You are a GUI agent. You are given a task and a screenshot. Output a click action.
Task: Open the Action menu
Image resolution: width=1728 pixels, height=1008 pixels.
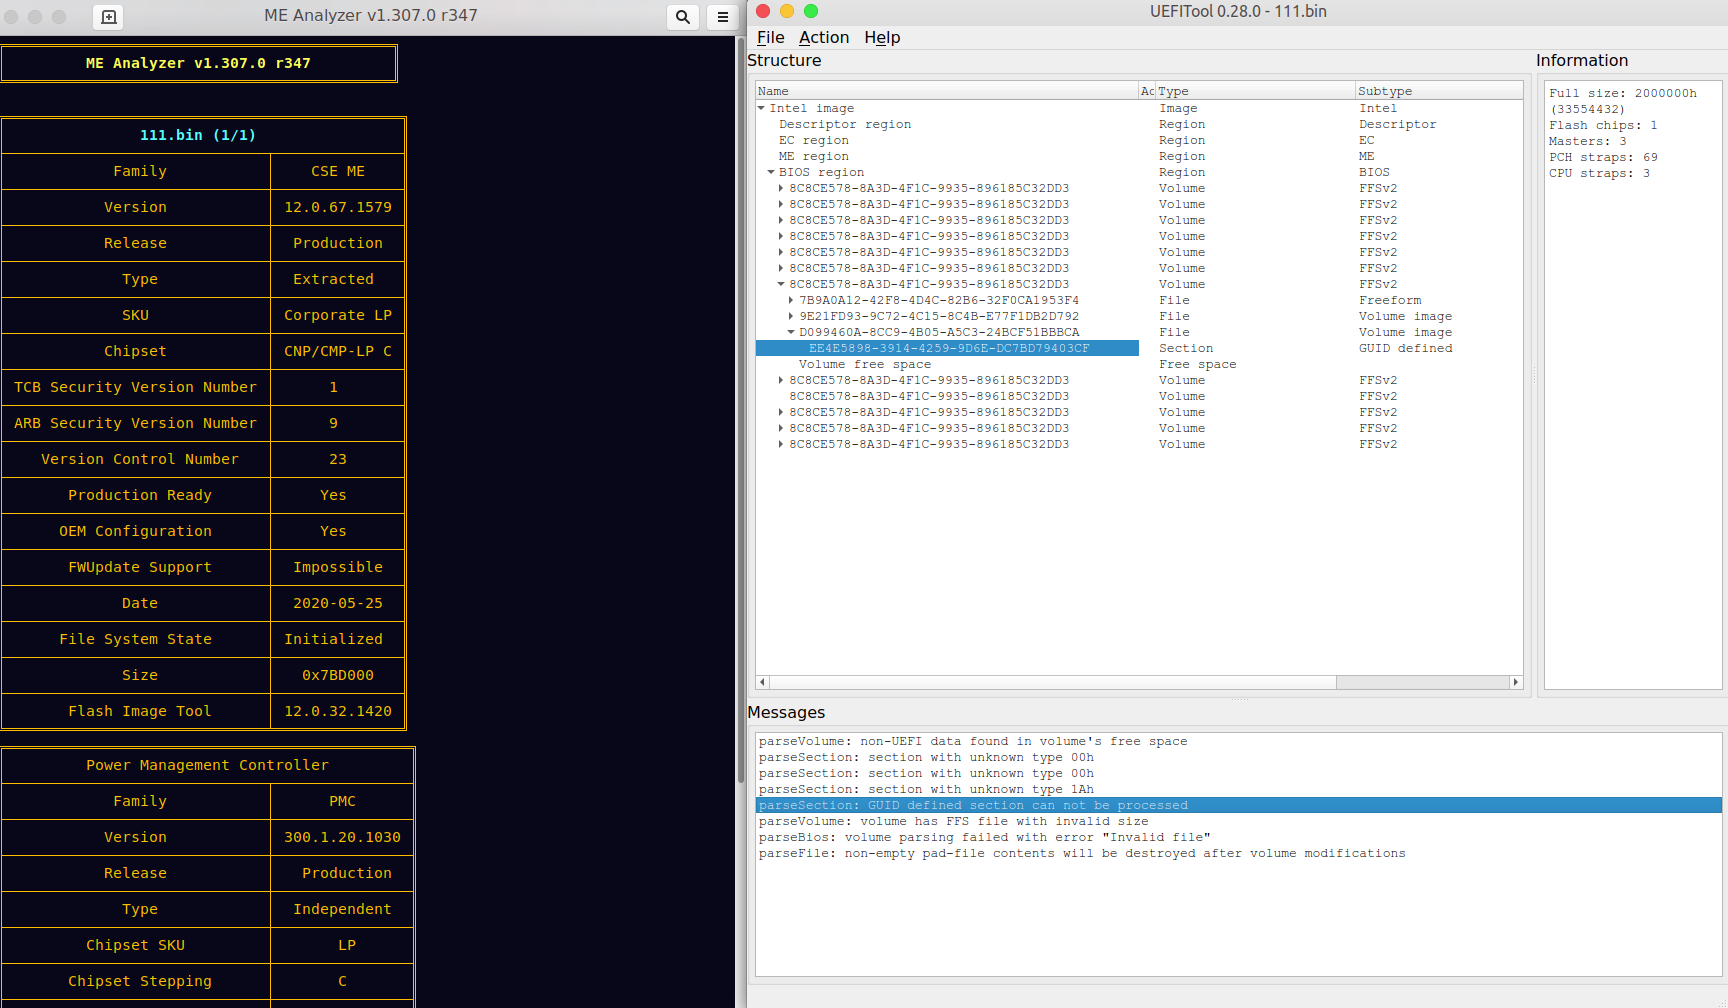pos(823,38)
